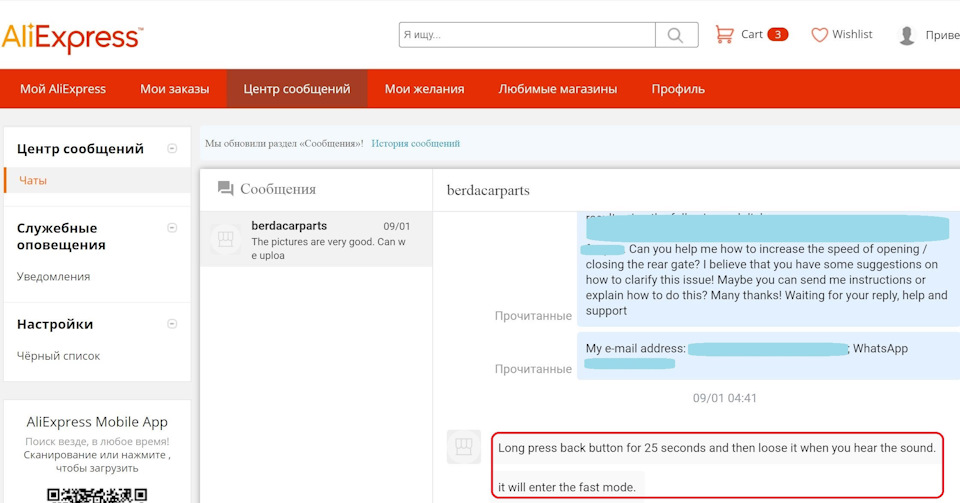Image resolution: width=960 pixels, height=503 pixels.
Task: Click the AliExpress Mobile App heading
Action: (x=97, y=422)
